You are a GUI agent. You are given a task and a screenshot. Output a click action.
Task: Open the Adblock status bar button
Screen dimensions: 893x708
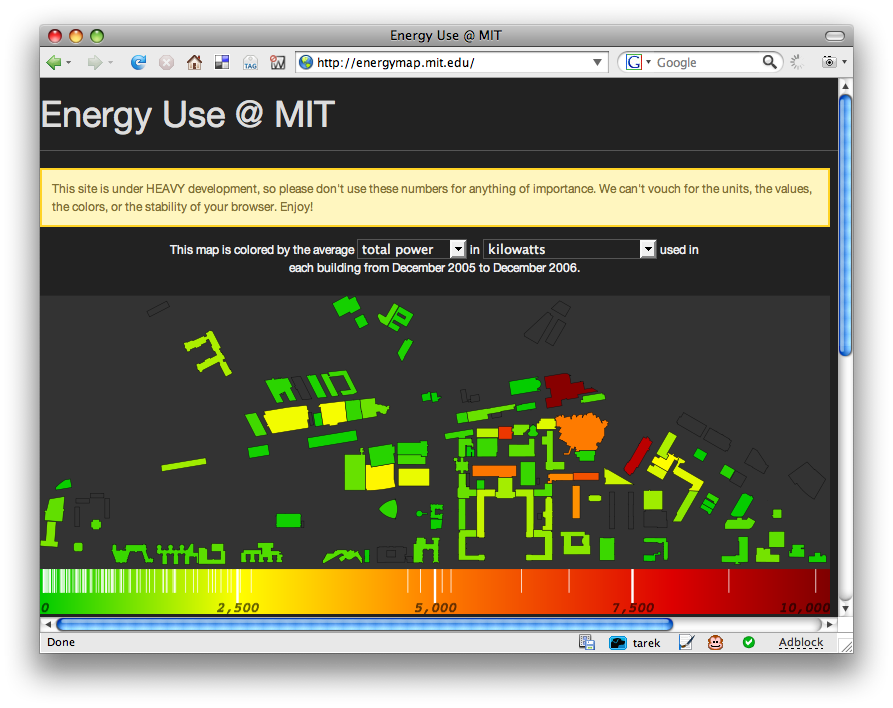pos(801,642)
